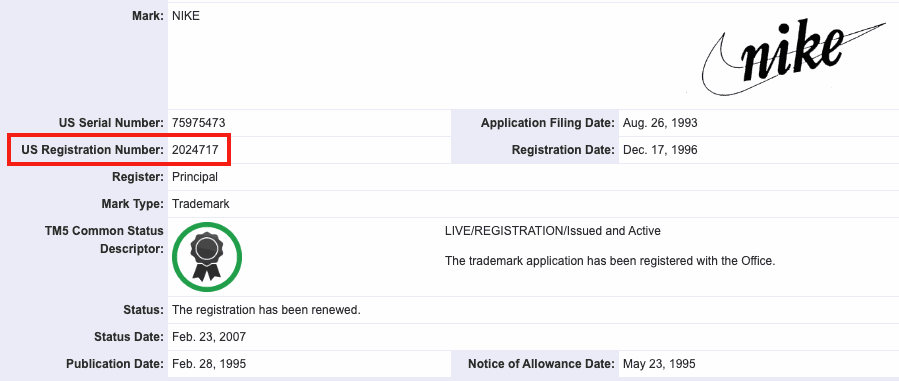Select status date Feb. 23, 2007
The image size is (899, 381).
click(x=209, y=337)
